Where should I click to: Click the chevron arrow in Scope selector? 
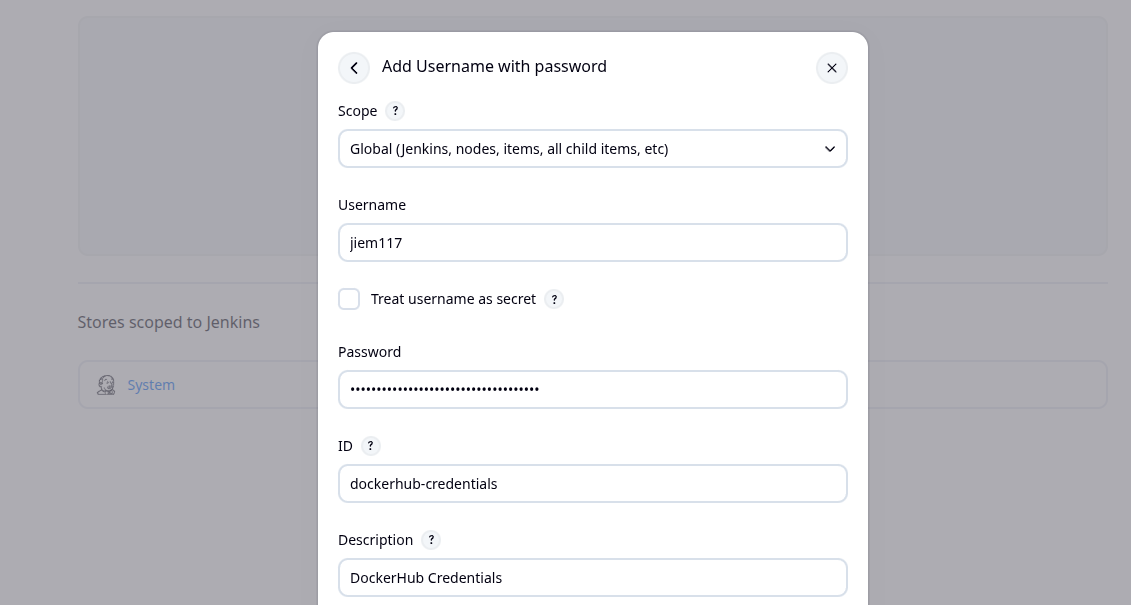[829, 149]
